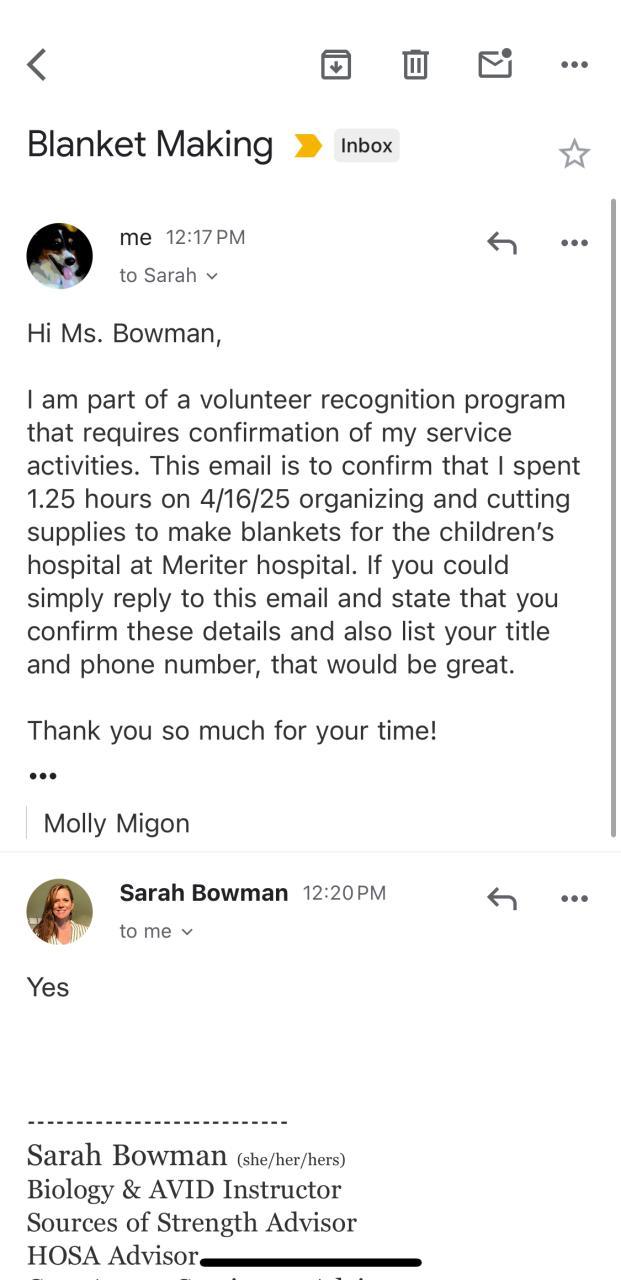The image size is (621, 1280).
Task: Tap the Inbox label
Action: pyautogui.click(x=366, y=146)
